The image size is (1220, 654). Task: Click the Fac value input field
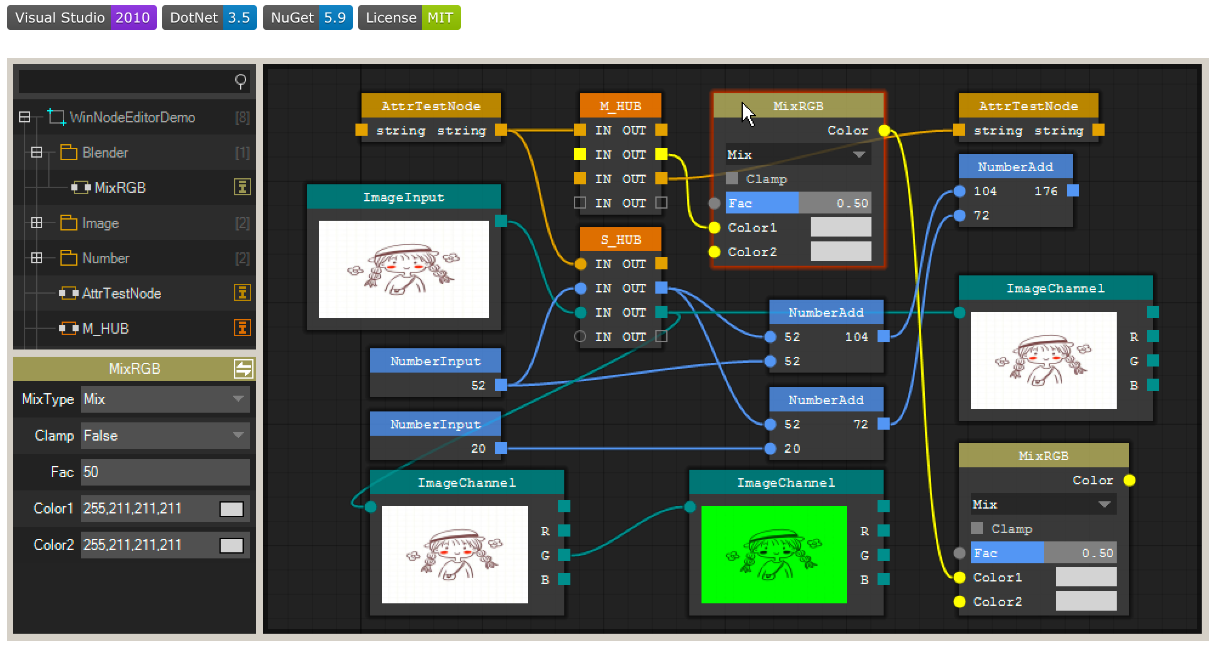[x=165, y=472]
